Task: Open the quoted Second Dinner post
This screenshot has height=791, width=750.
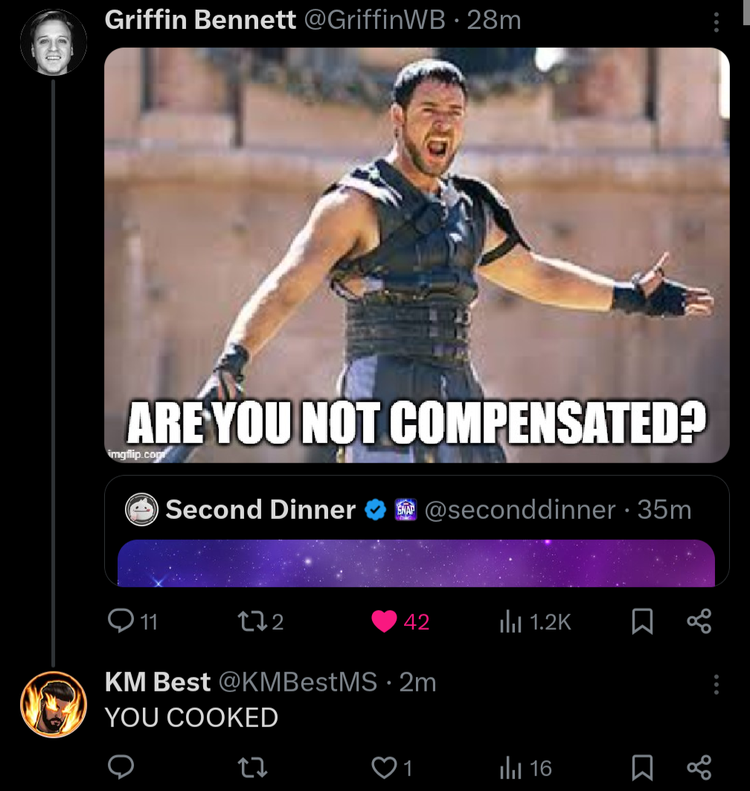Action: click(x=417, y=531)
